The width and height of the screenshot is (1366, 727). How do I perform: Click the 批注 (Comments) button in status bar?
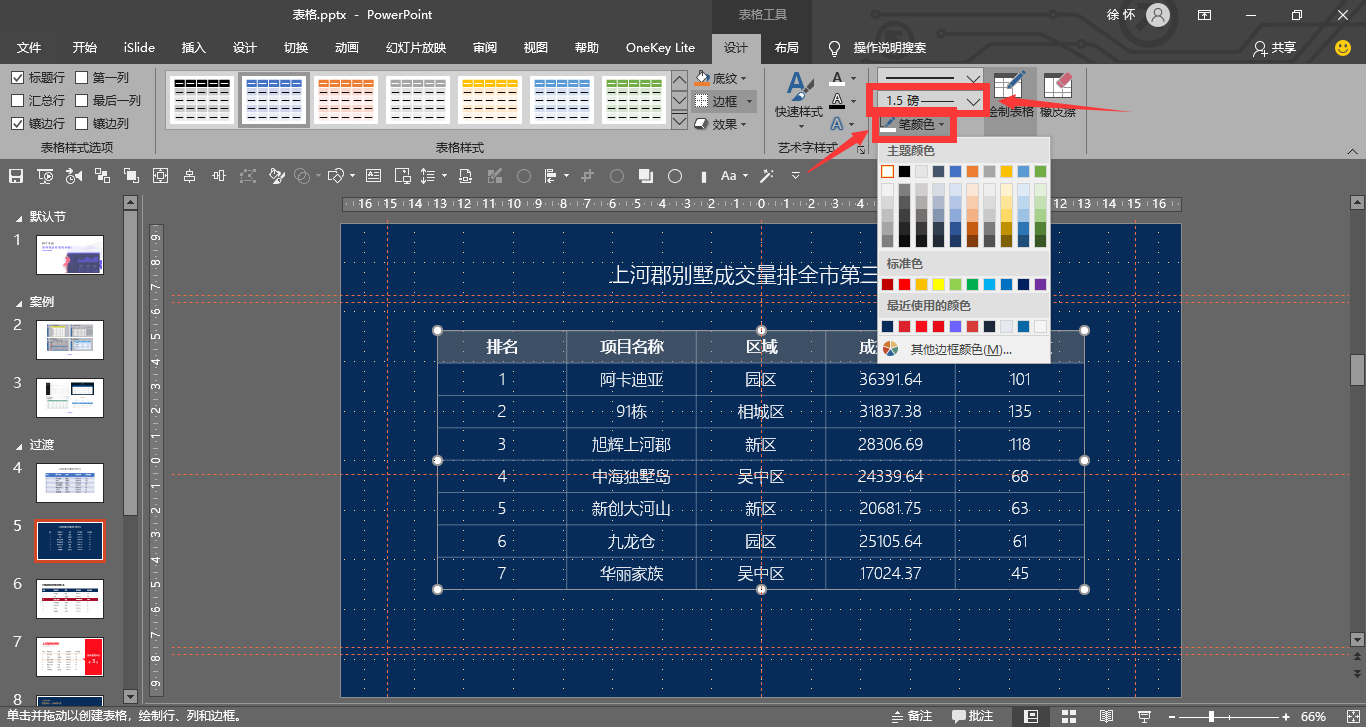click(x=973, y=716)
